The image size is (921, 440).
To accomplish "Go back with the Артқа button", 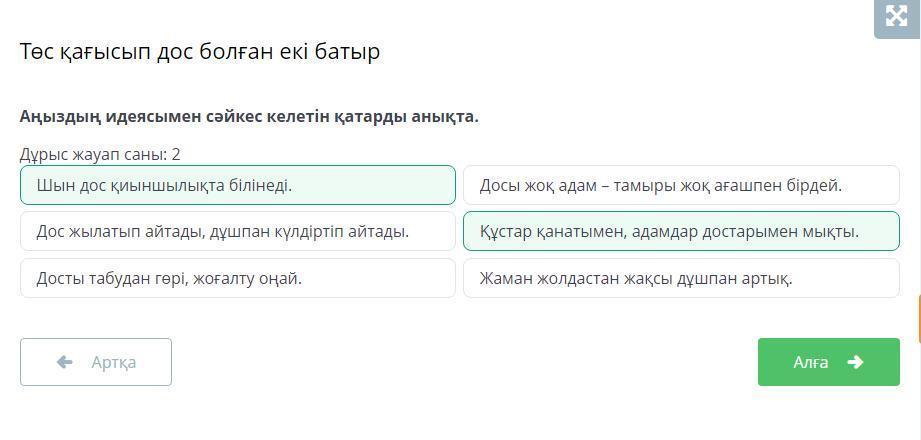I will (x=96, y=362).
